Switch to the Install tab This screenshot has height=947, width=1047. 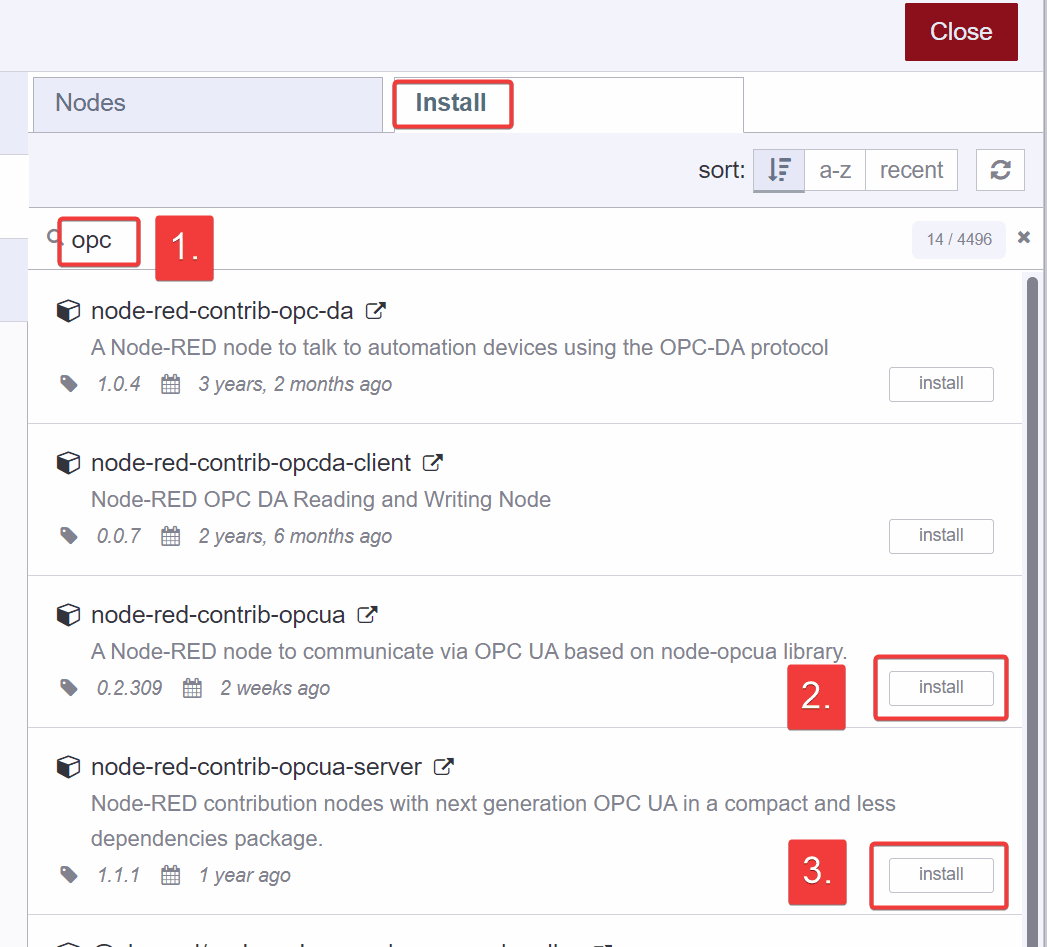(x=452, y=103)
